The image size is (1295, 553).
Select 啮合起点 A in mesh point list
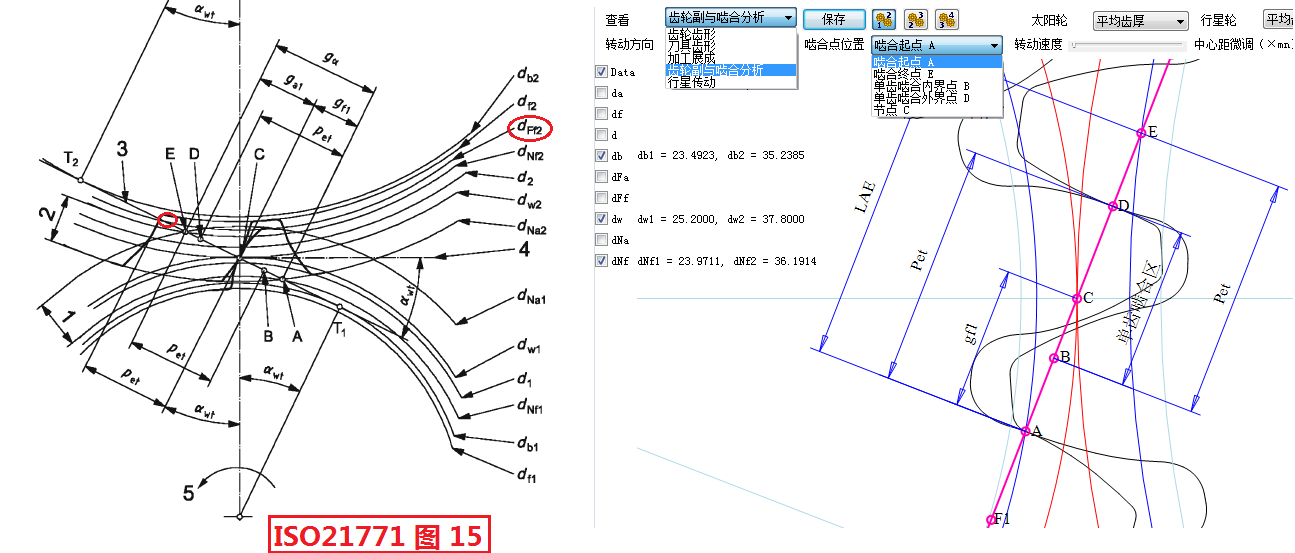tap(937, 62)
